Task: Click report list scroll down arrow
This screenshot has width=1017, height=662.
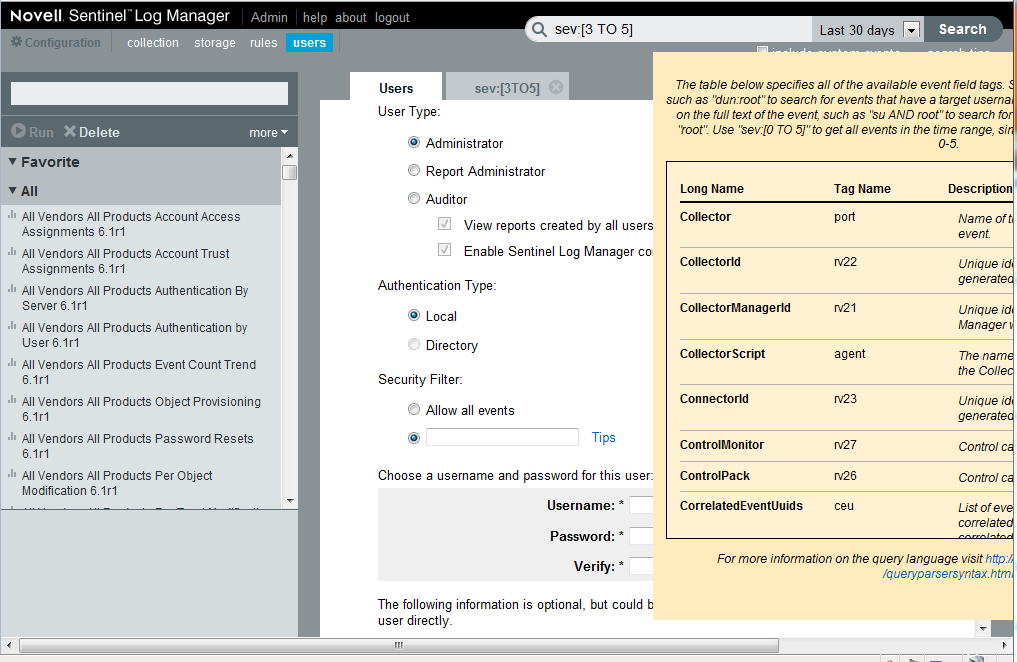Action: pos(290,501)
